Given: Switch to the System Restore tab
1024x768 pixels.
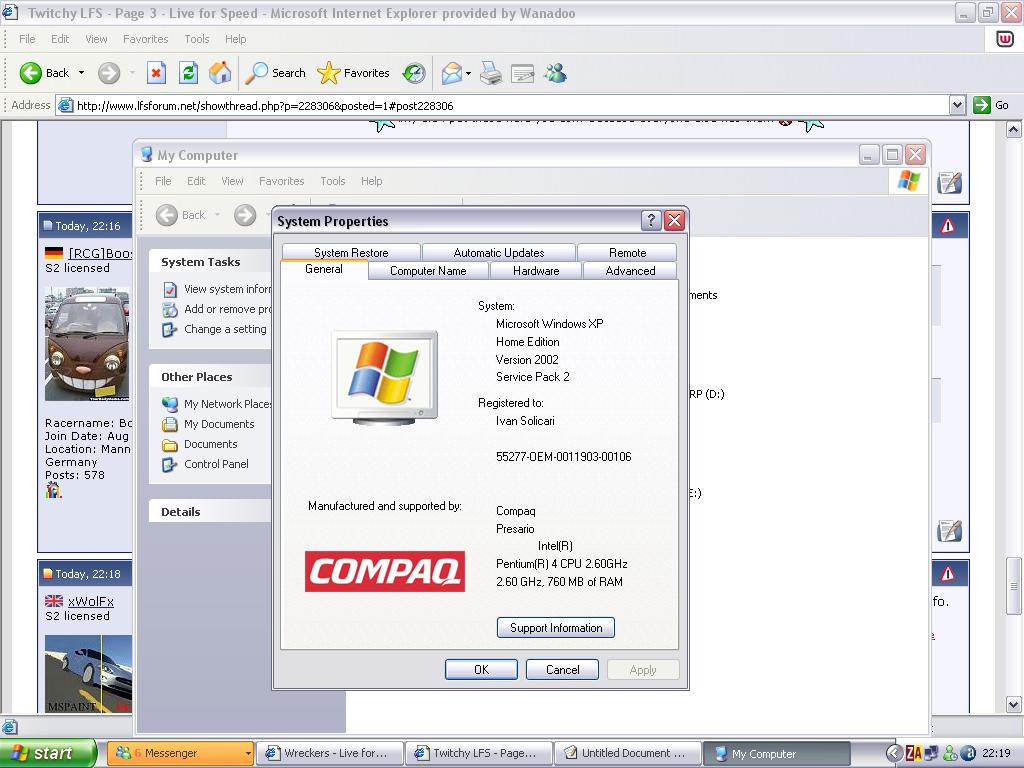Looking at the screenshot, I should pyautogui.click(x=351, y=252).
